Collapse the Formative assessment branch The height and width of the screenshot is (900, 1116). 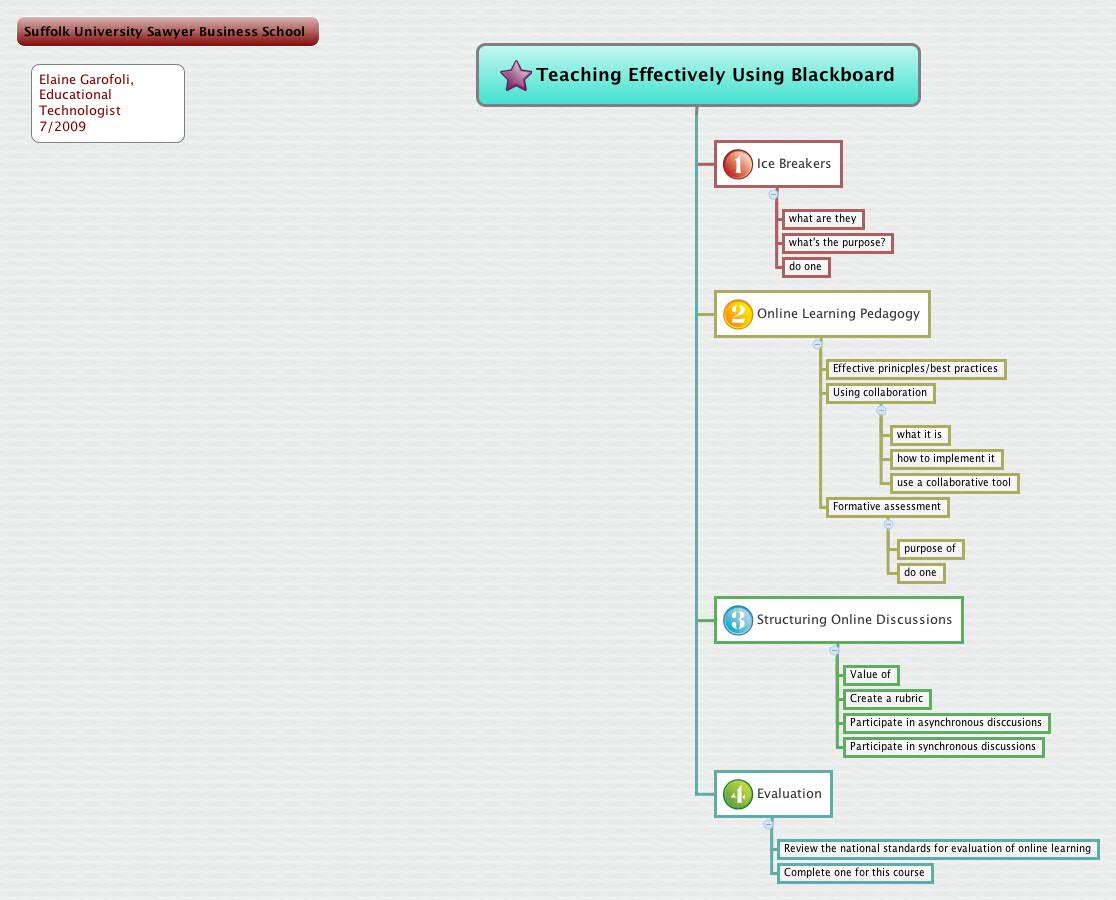click(x=888, y=523)
